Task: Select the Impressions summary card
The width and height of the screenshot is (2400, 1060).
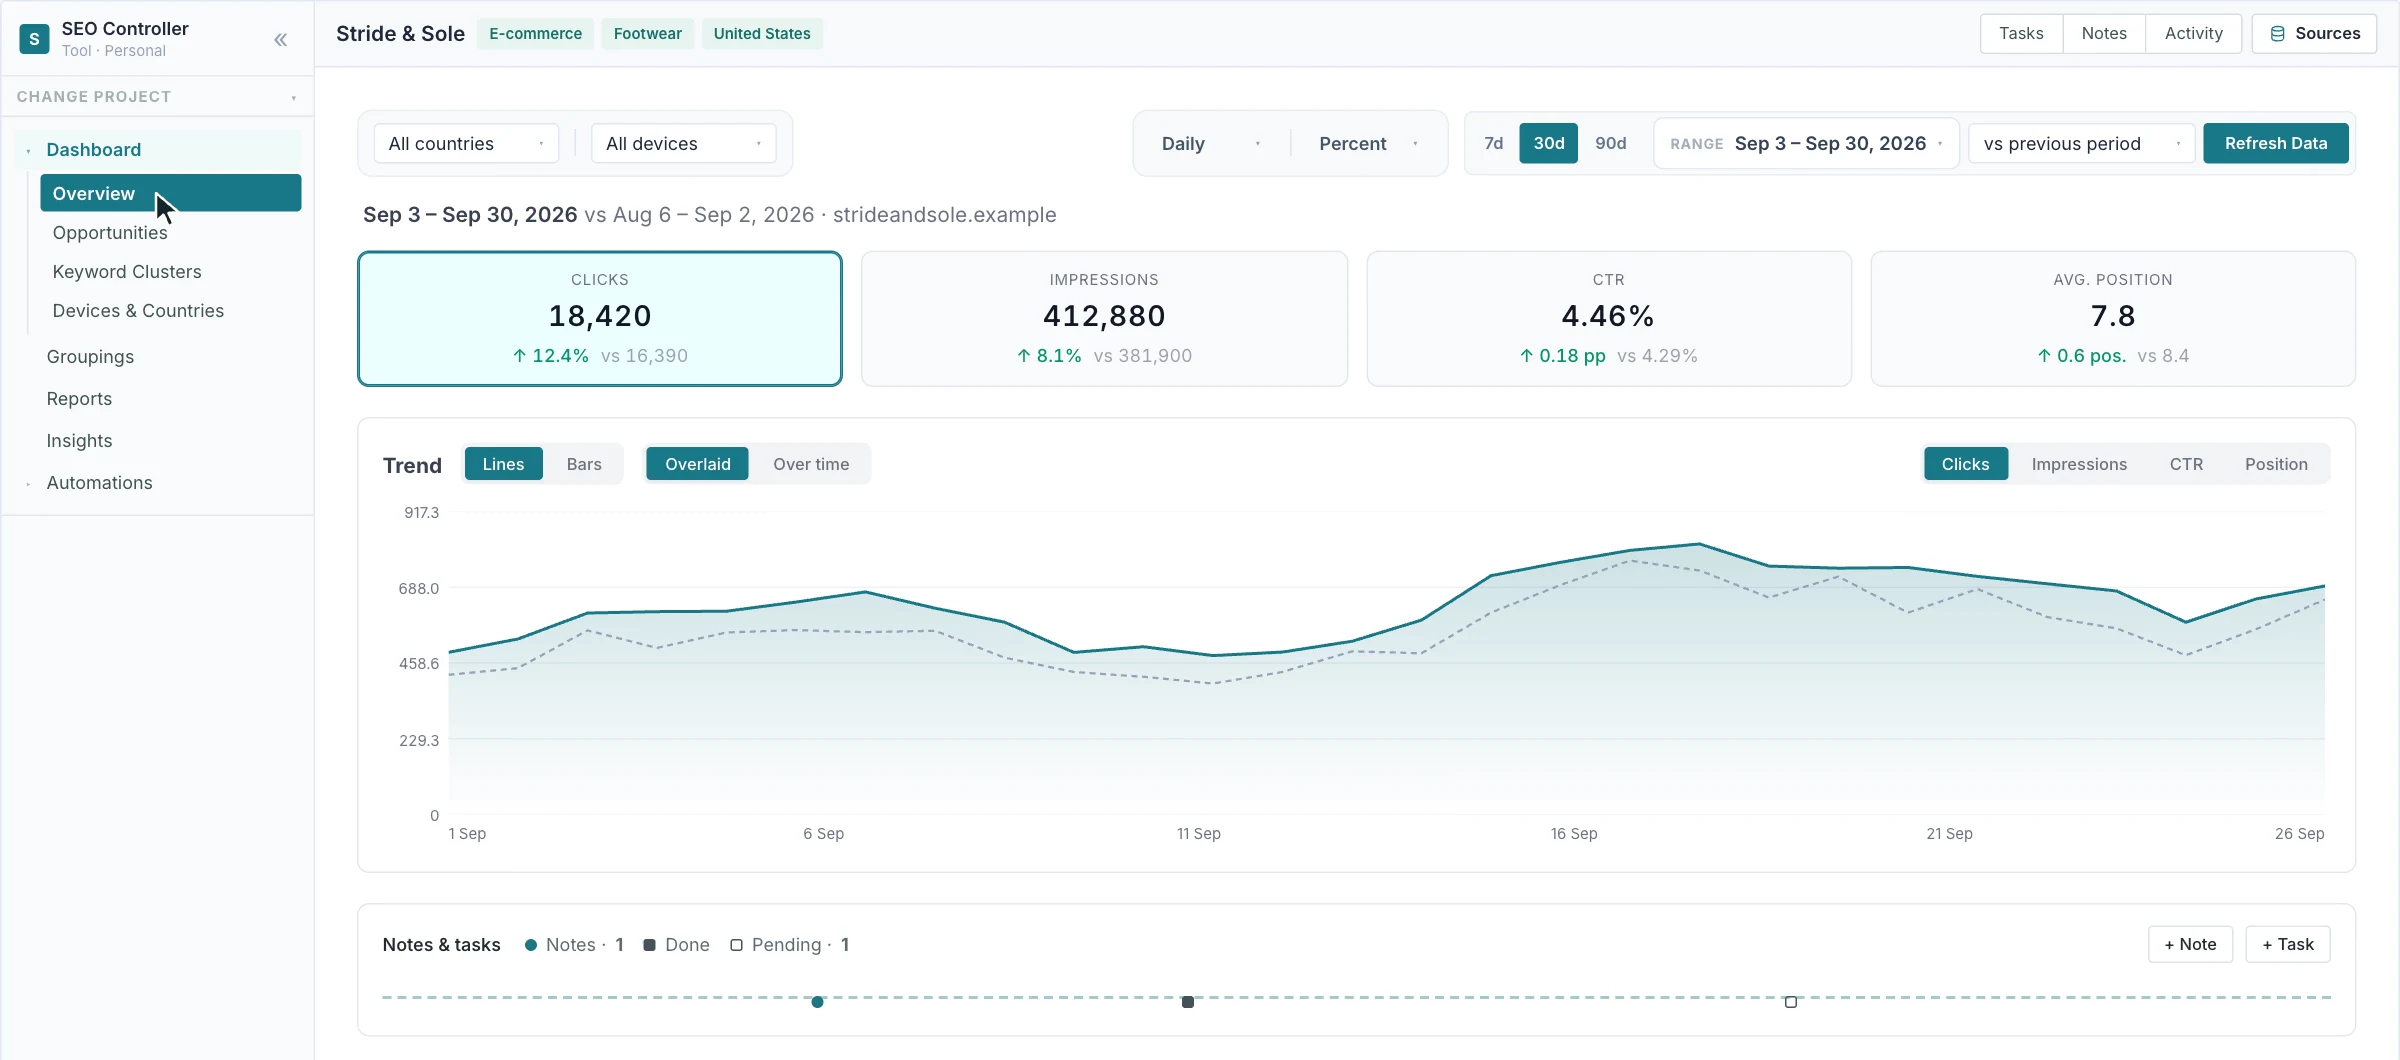Action: tap(1104, 318)
